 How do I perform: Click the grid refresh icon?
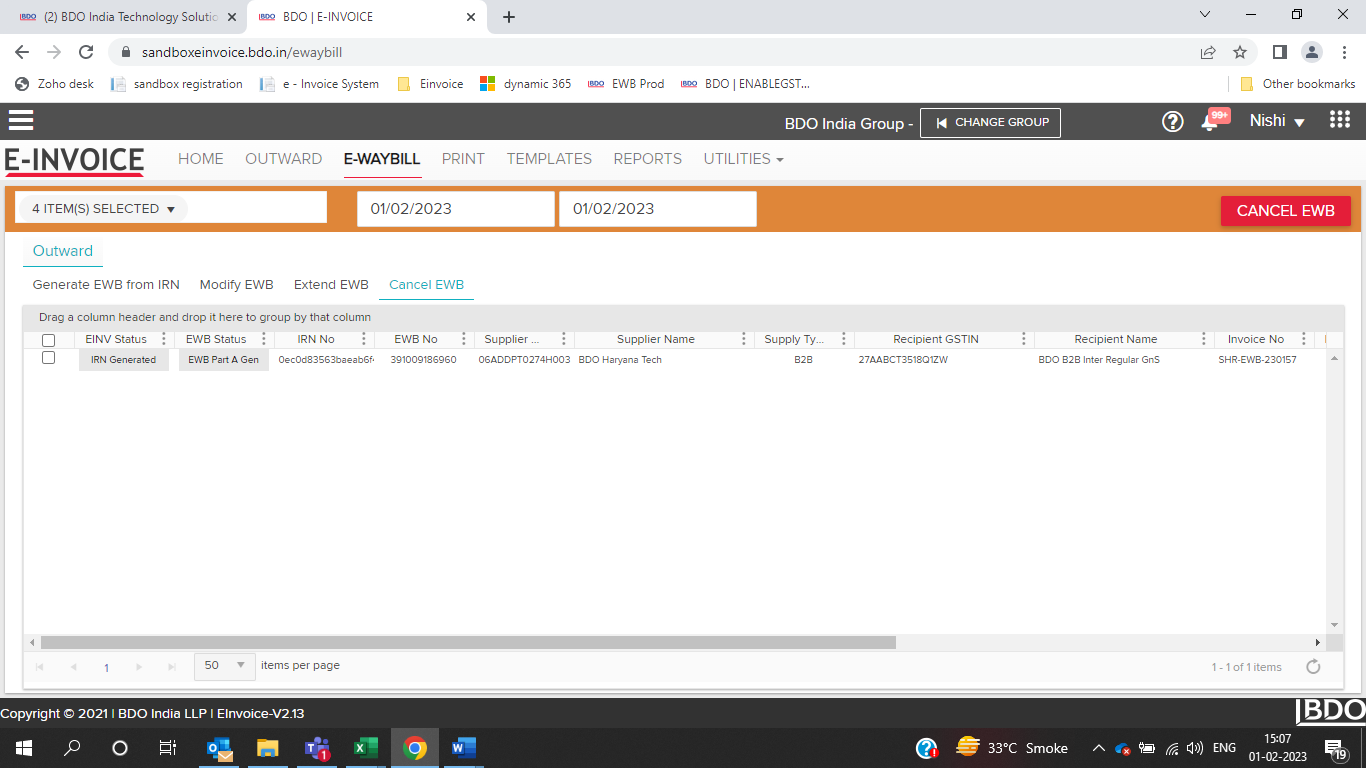[1313, 667]
